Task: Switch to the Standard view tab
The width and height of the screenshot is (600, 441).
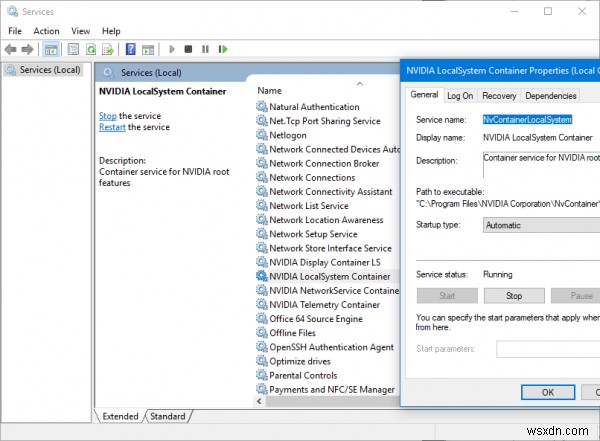Action: pyautogui.click(x=168, y=416)
